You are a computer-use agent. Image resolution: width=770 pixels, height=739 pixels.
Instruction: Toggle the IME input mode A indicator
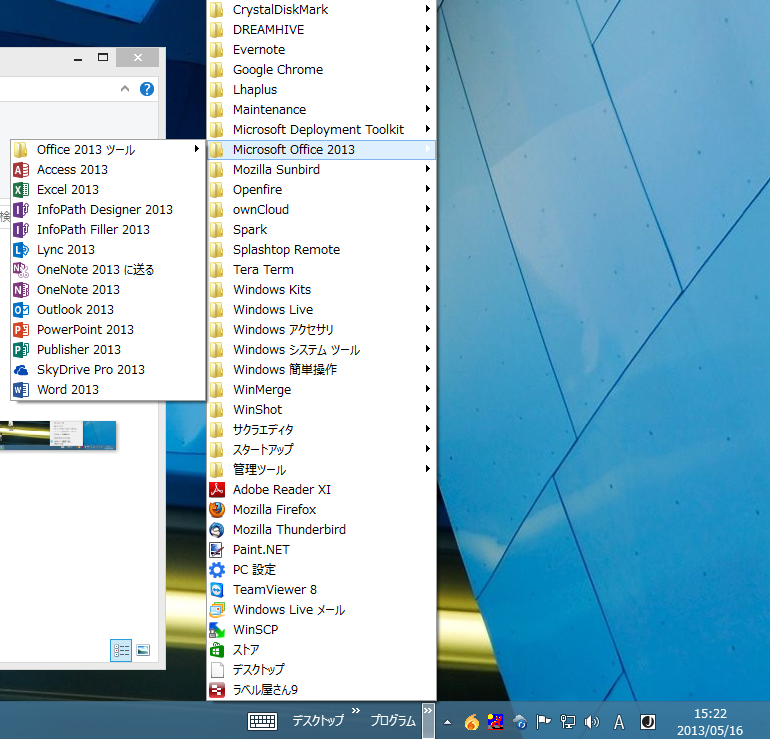619,722
